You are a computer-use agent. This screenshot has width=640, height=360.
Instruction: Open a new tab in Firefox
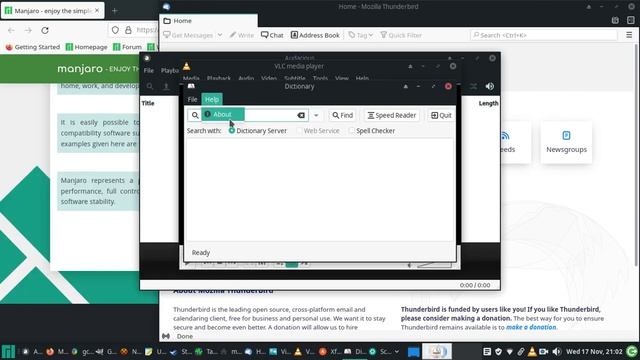[115, 11]
